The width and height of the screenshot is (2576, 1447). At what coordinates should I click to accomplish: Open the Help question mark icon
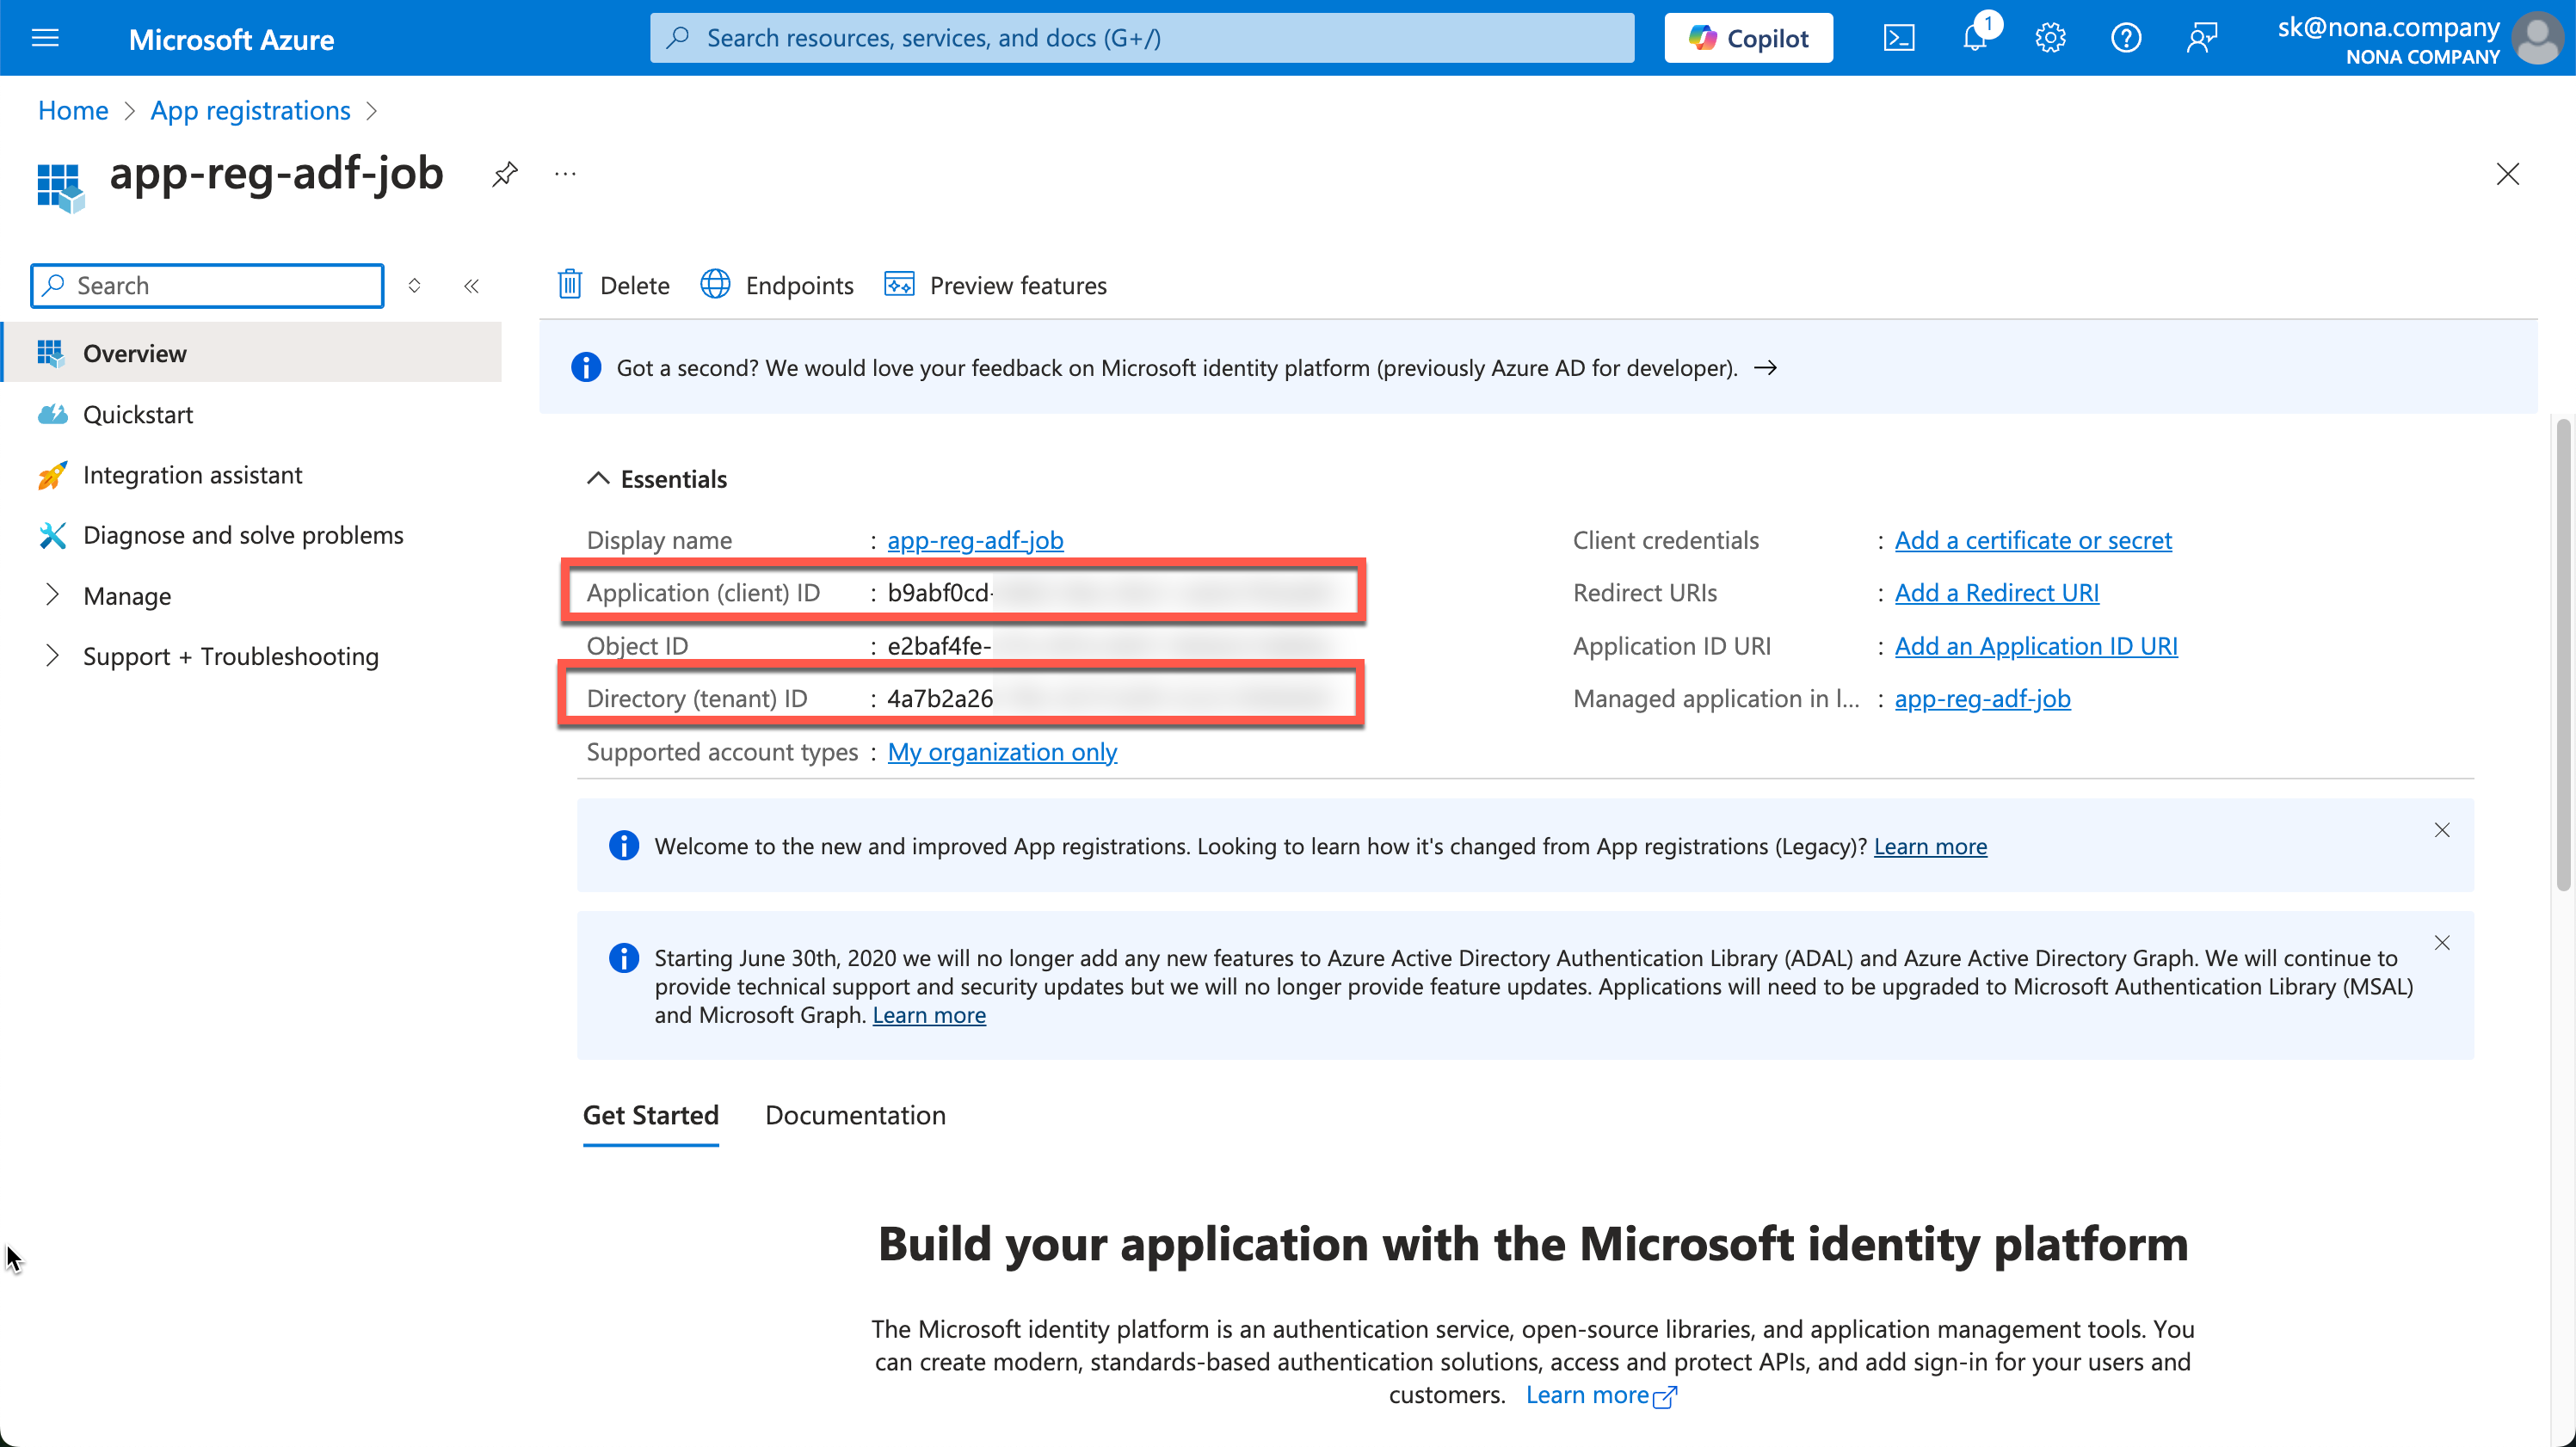point(2126,38)
